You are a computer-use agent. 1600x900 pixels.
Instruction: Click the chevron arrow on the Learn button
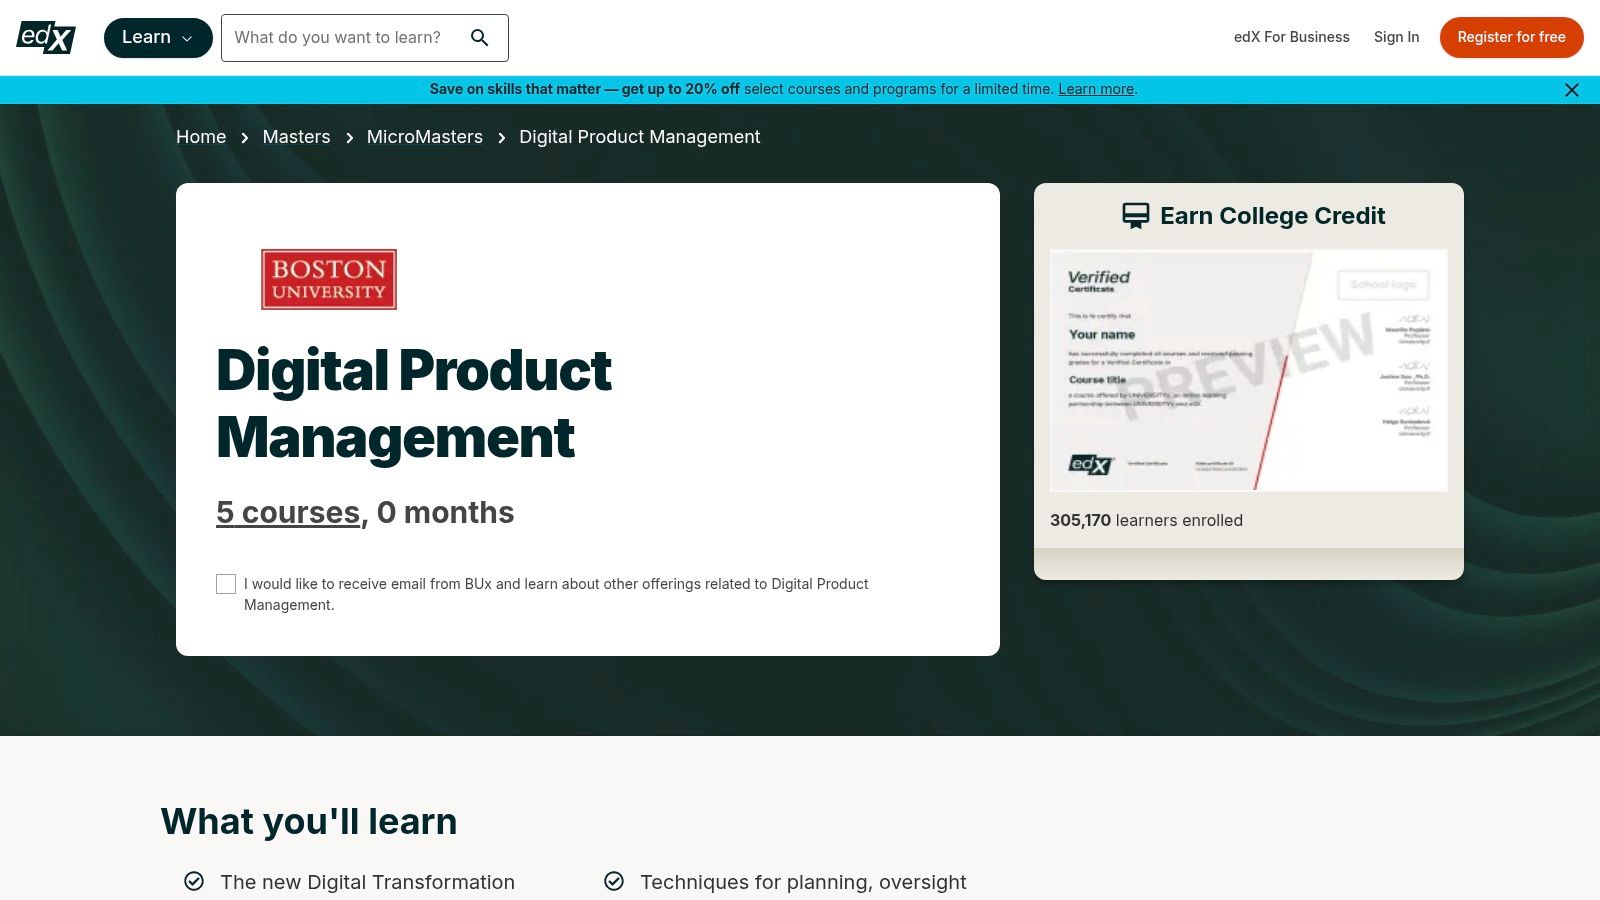point(187,38)
